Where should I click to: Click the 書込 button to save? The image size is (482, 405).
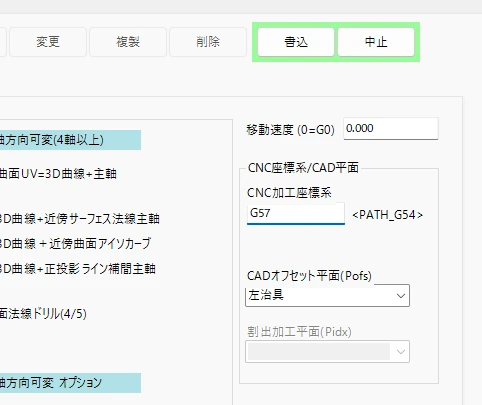pos(296,42)
